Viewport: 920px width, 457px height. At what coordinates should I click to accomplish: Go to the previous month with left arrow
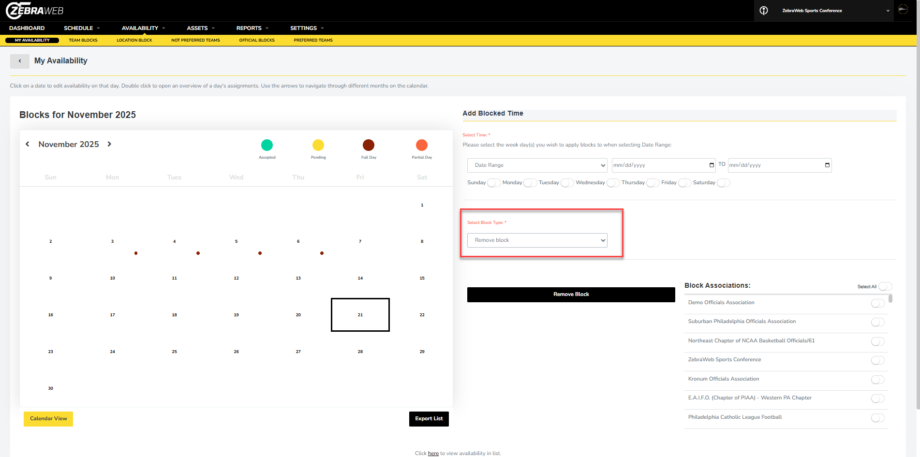tap(28, 145)
